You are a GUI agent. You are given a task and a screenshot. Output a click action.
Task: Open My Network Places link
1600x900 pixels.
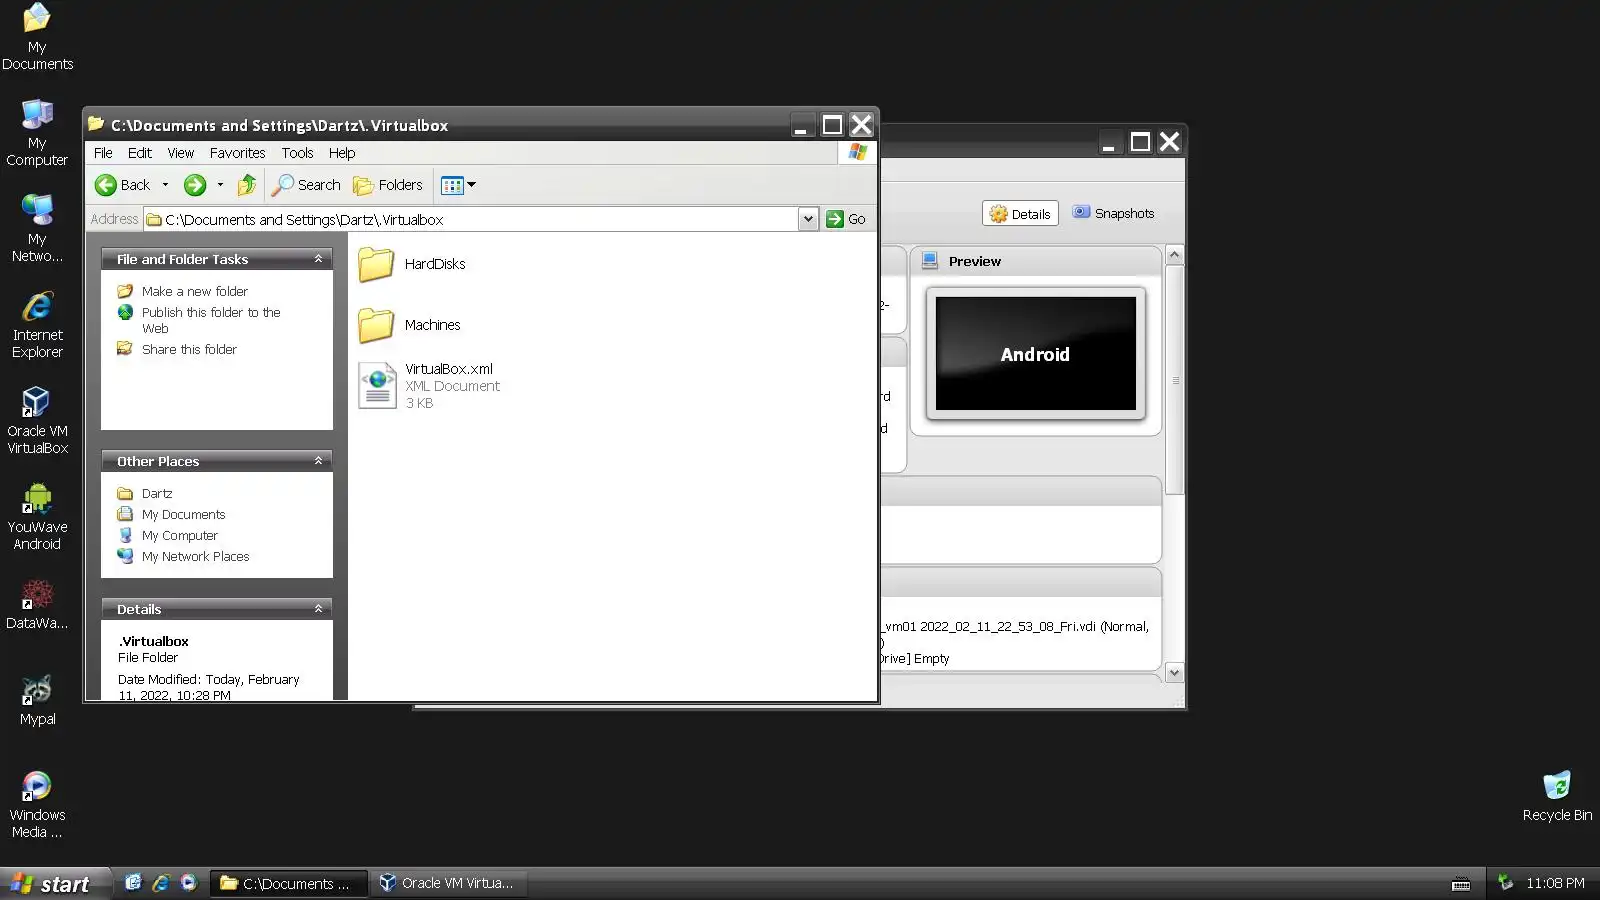pyautogui.click(x=195, y=556)
